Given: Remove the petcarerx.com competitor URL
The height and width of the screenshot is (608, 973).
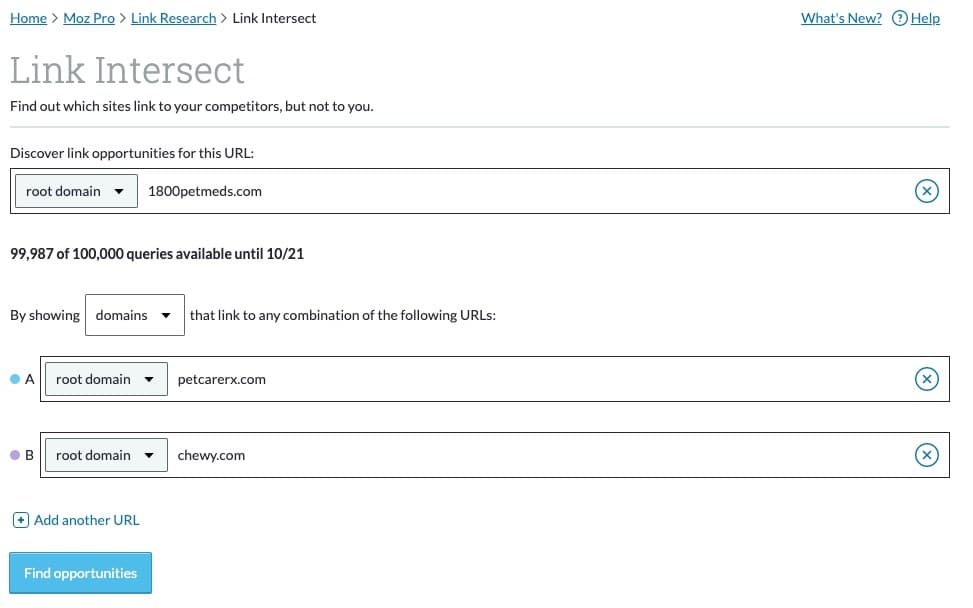Looking at the screenshot, I should pos(927,379).
